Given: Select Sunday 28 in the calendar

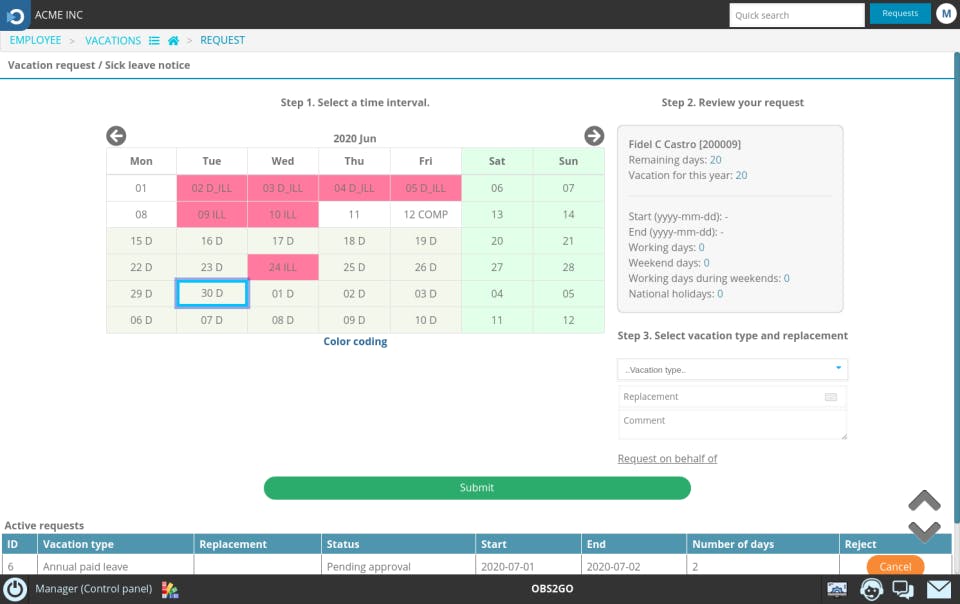Looking at the screenshot, I should 568,267.
